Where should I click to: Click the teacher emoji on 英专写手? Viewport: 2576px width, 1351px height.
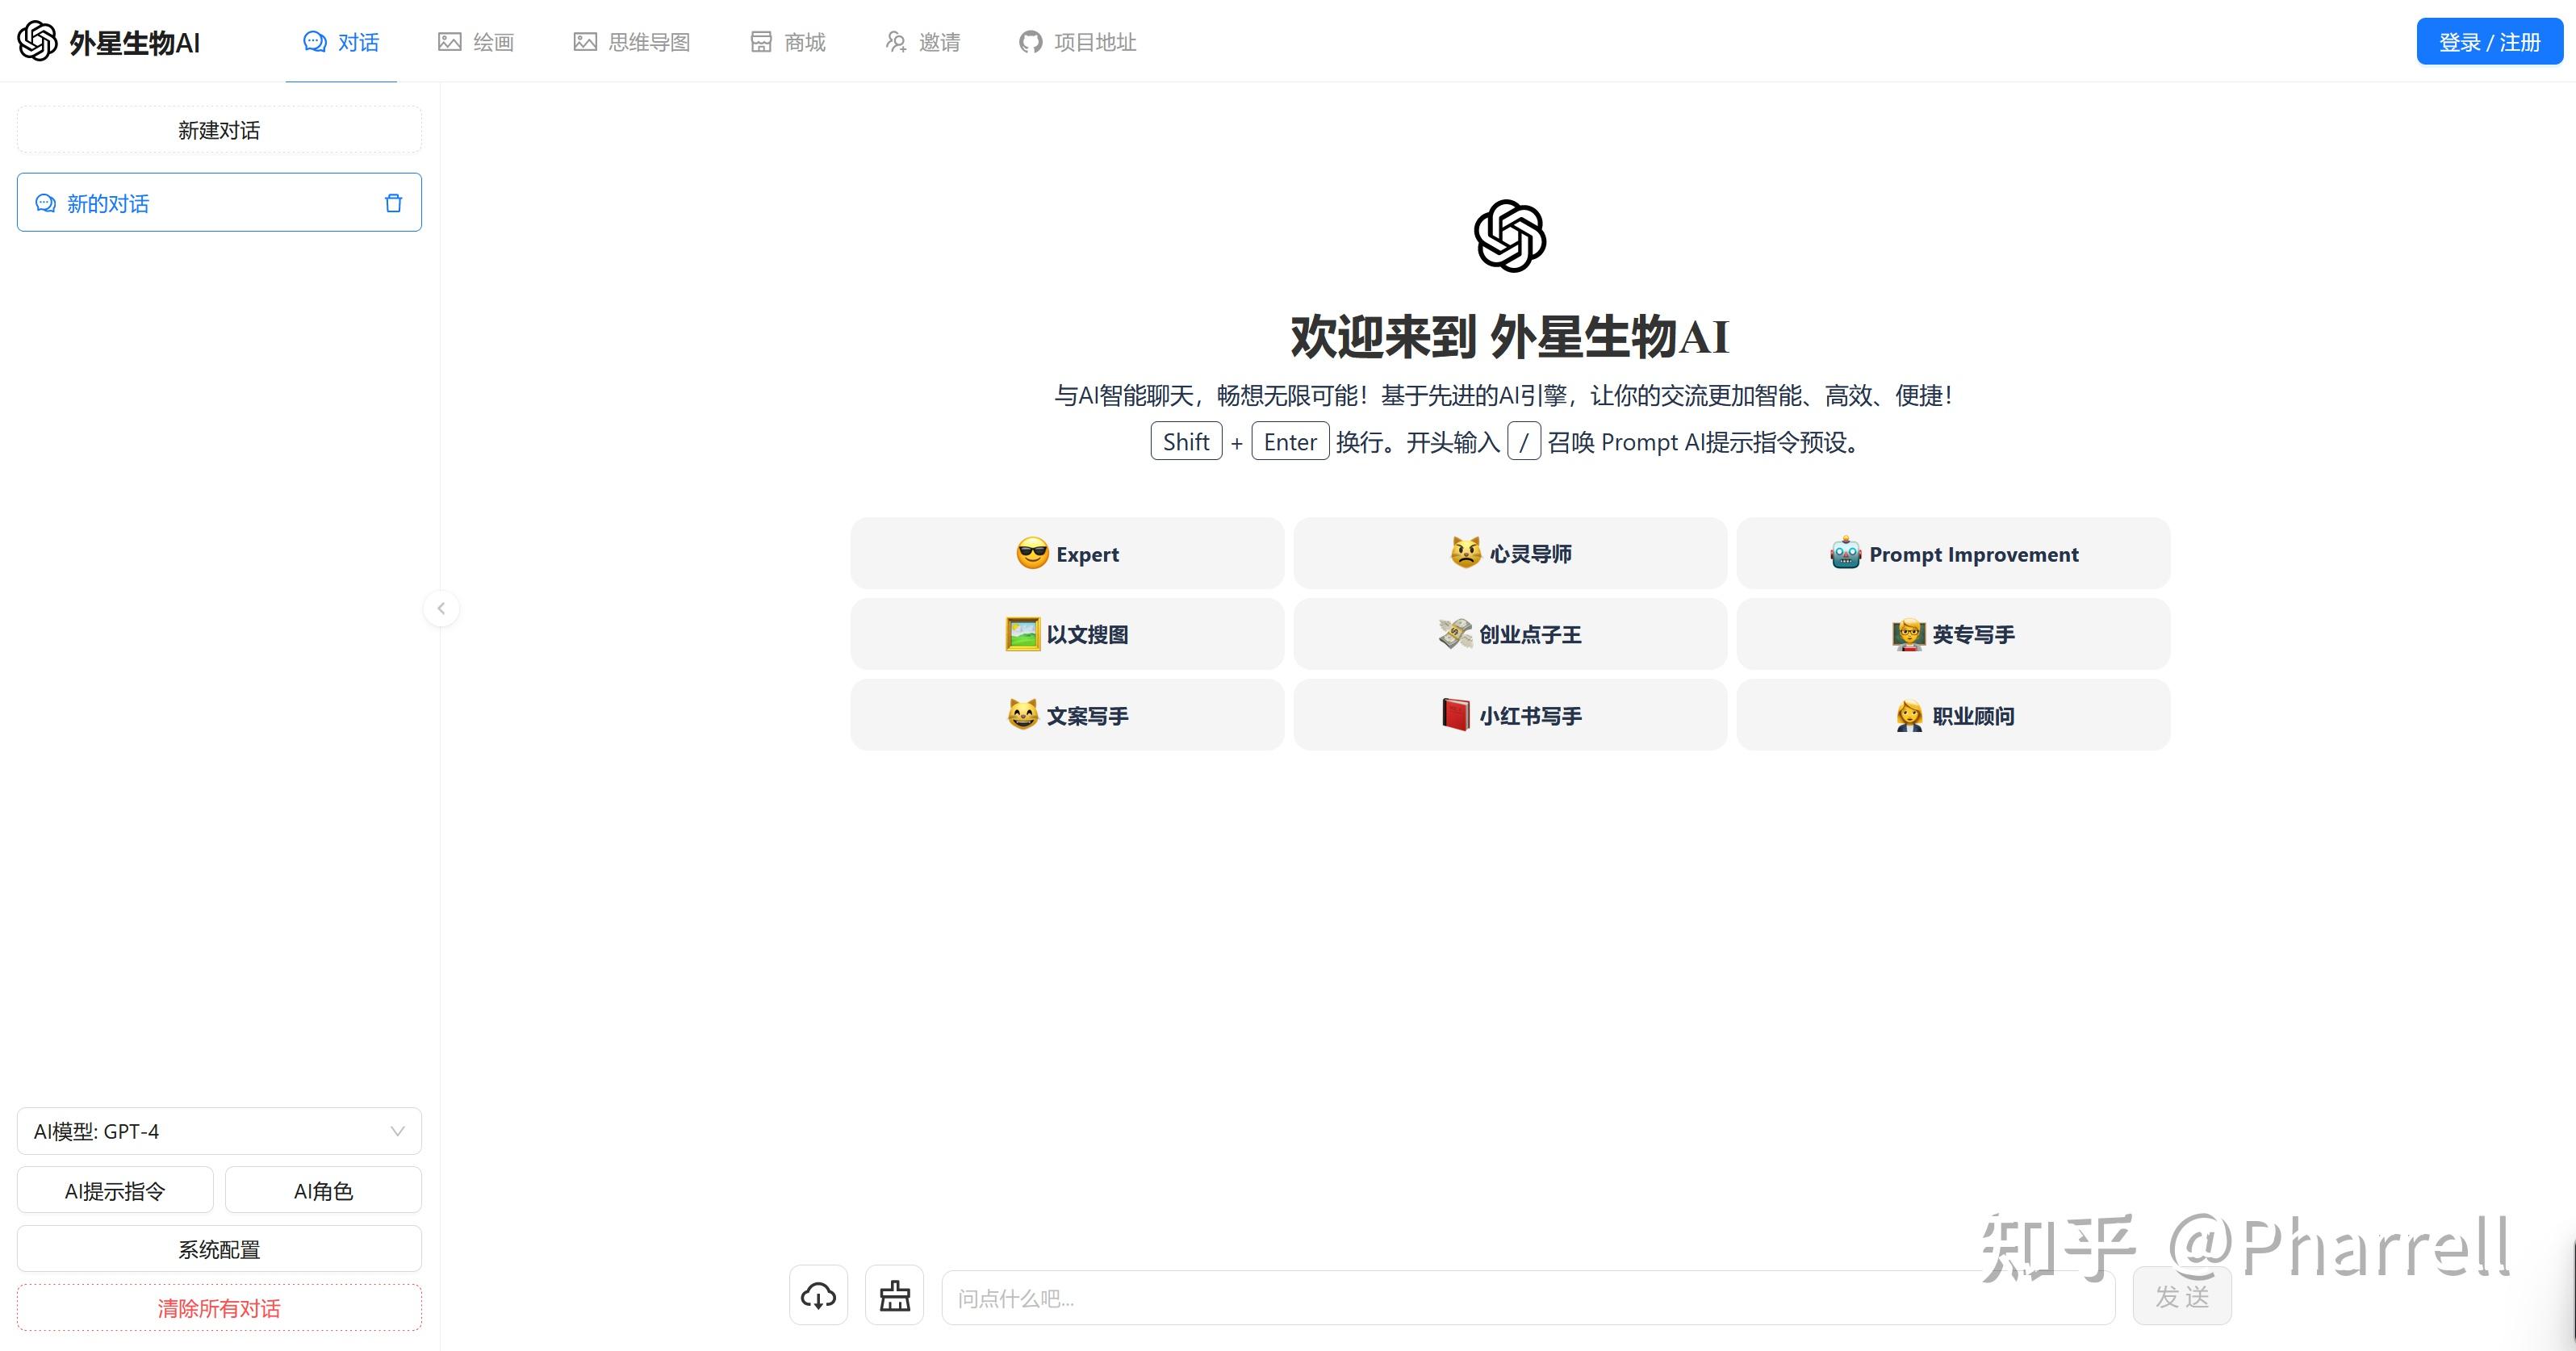point(1909,634)
